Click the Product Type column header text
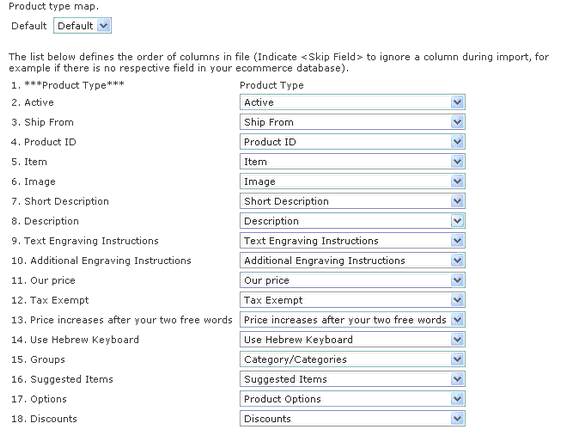The image size is (567, 430). point(272,85)
